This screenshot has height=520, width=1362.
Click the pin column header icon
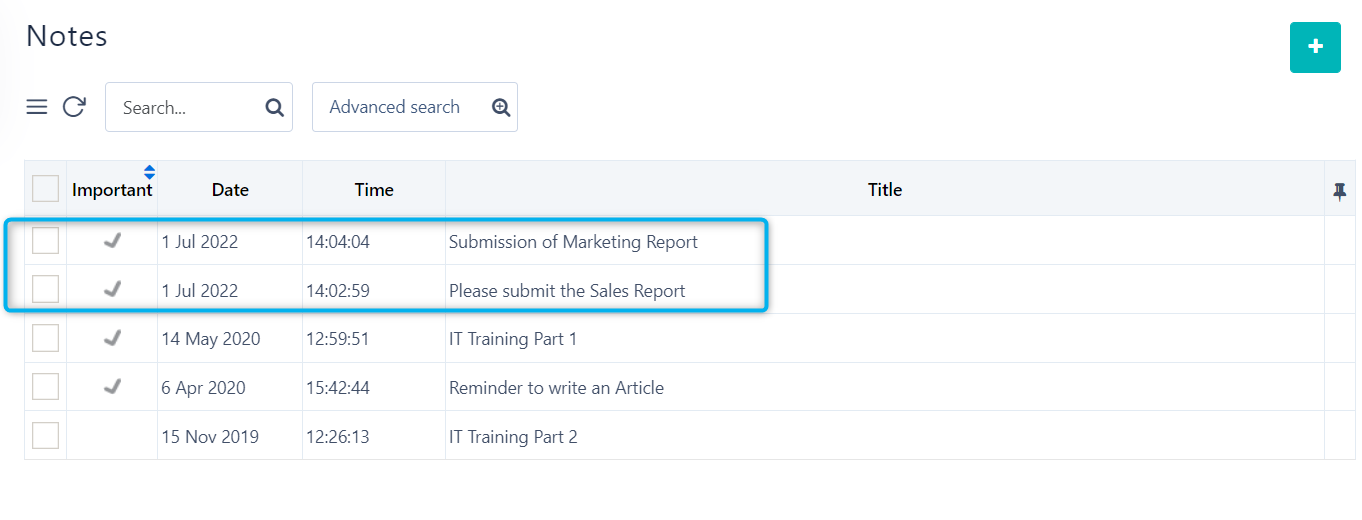(1340, 191)
